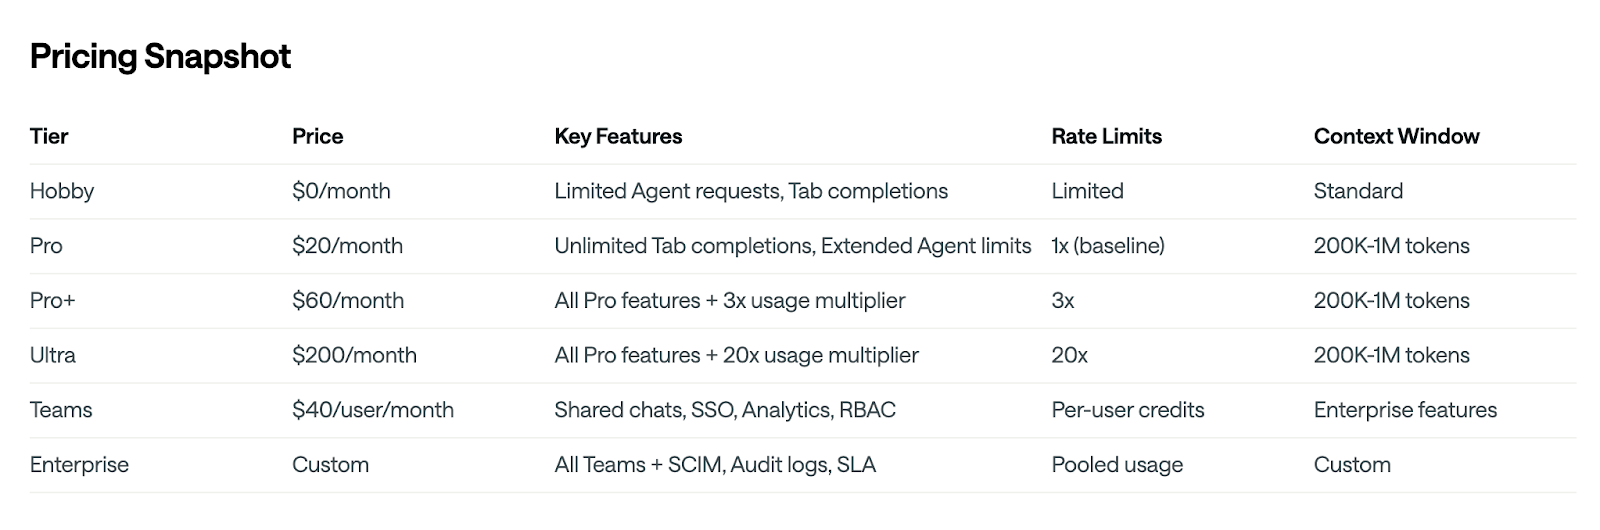
Task: Click the Tier column header
Action: 49,137
